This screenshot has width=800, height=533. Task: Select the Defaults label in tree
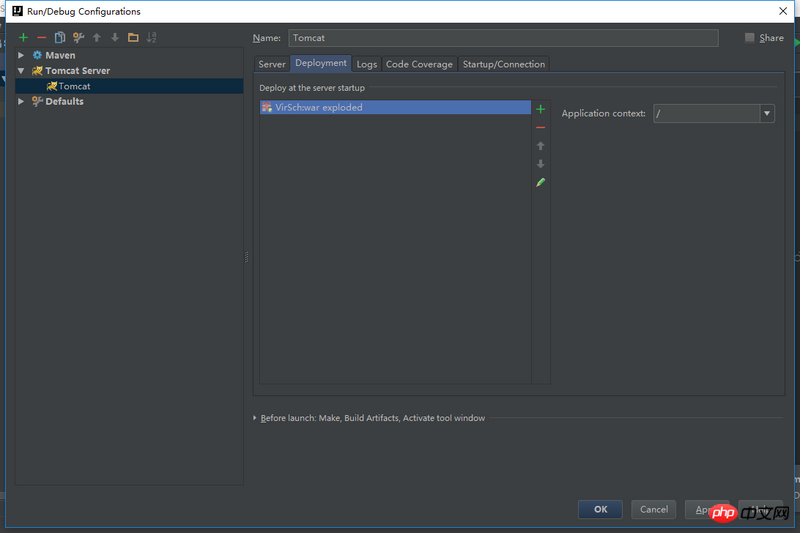(64, 101)
